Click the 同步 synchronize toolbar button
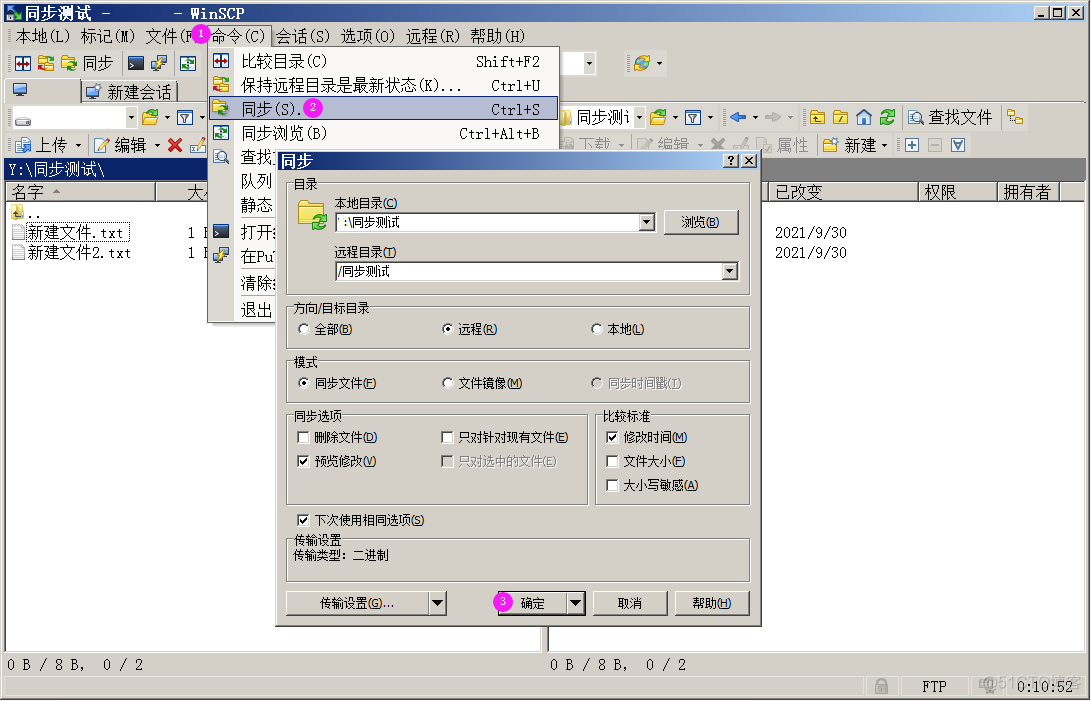The width and height of the screenshot is (1091, 701). [x=87, y=63]
